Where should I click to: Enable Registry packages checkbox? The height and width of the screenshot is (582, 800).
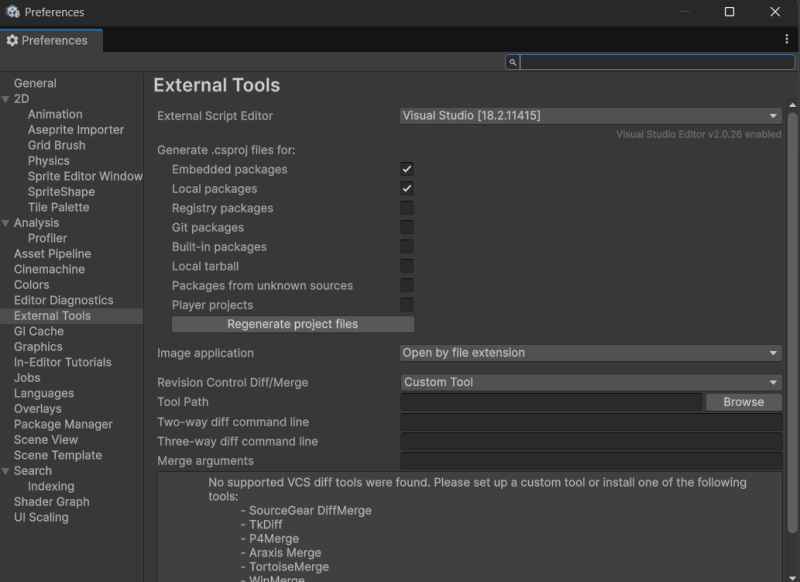[407, 208]
